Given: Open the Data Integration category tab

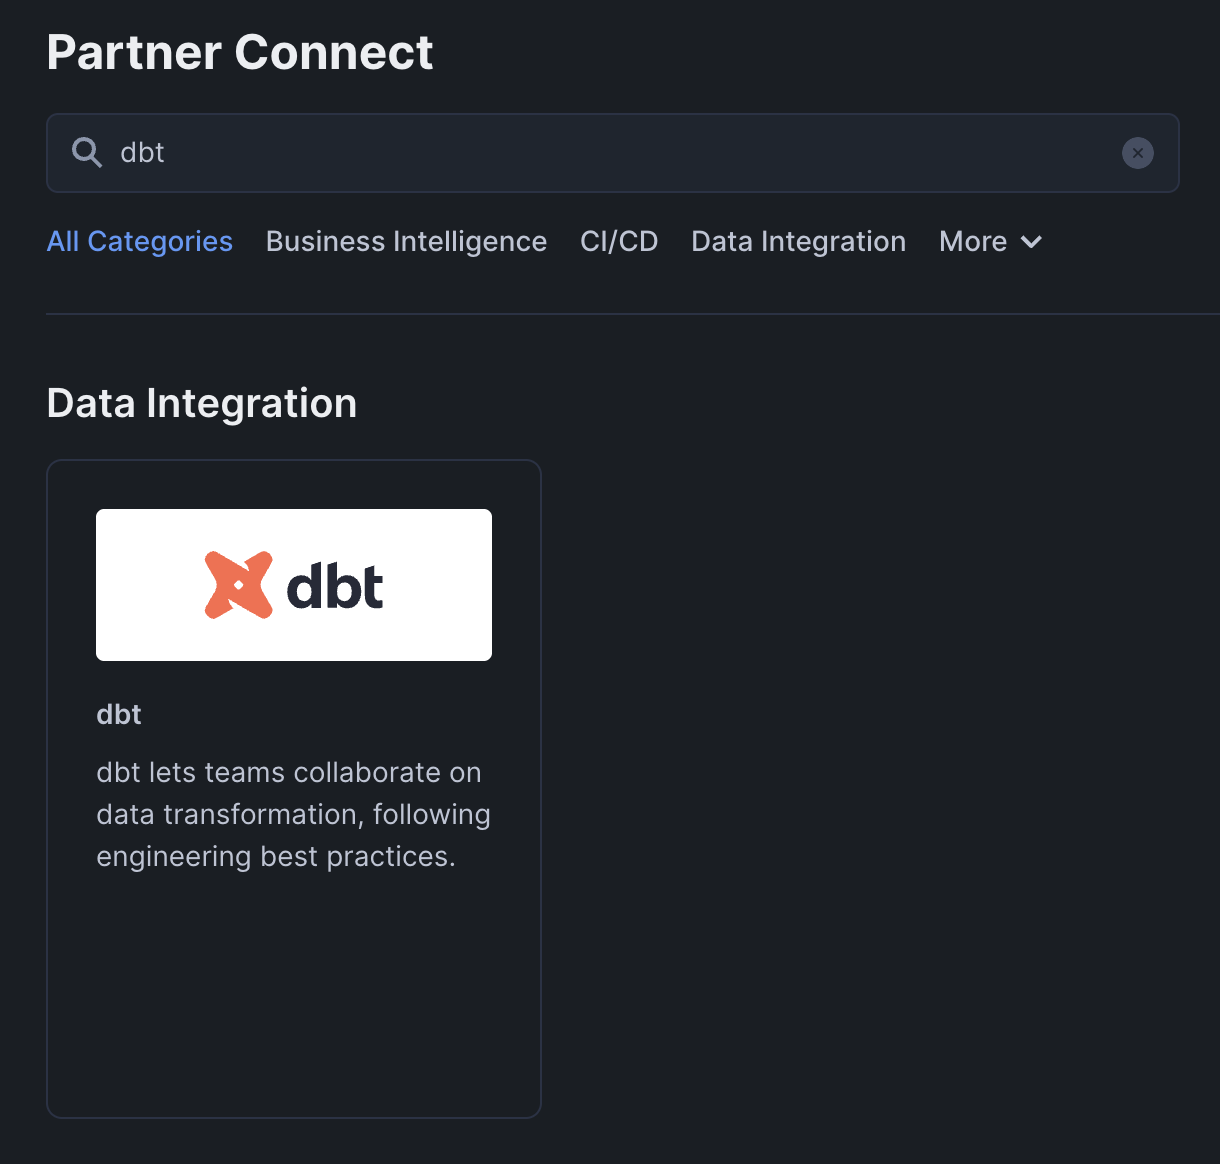Looking at the screenshot, I should click(798, 241).
